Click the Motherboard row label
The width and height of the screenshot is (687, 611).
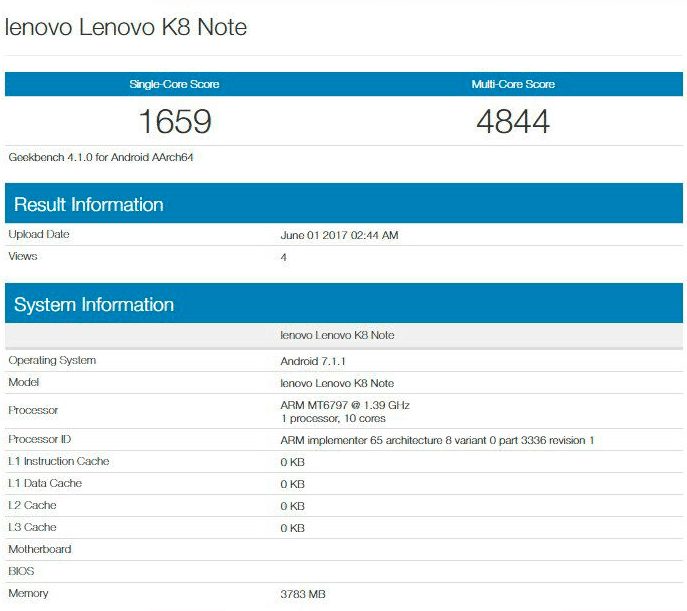[40, 549]
